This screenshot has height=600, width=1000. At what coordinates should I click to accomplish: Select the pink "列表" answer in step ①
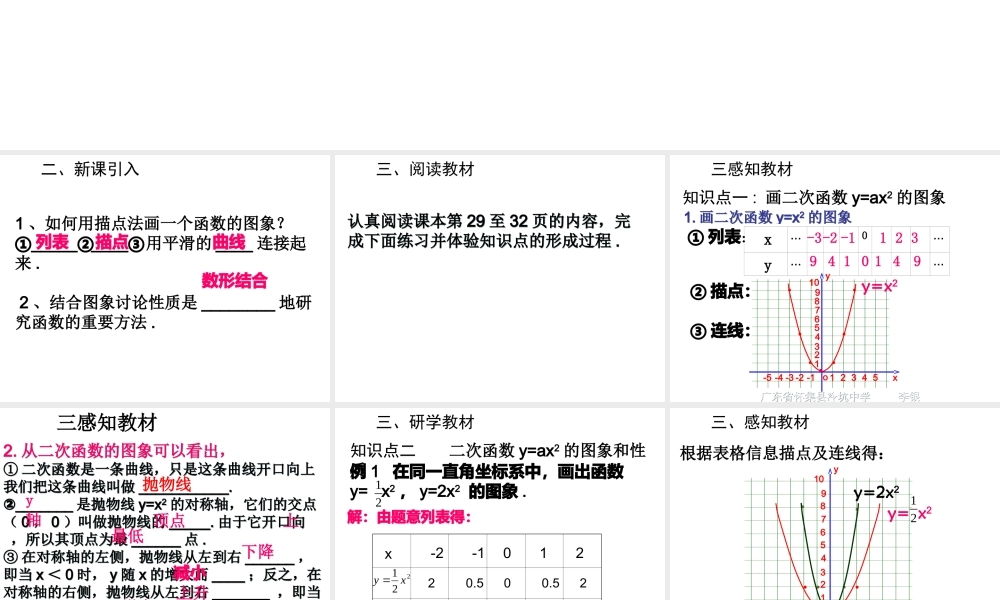[x=51, y=242]
